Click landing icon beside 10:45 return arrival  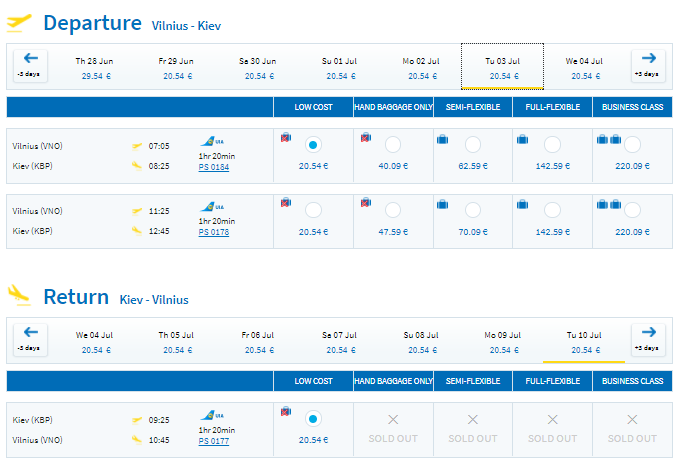(x=137, y=440)
